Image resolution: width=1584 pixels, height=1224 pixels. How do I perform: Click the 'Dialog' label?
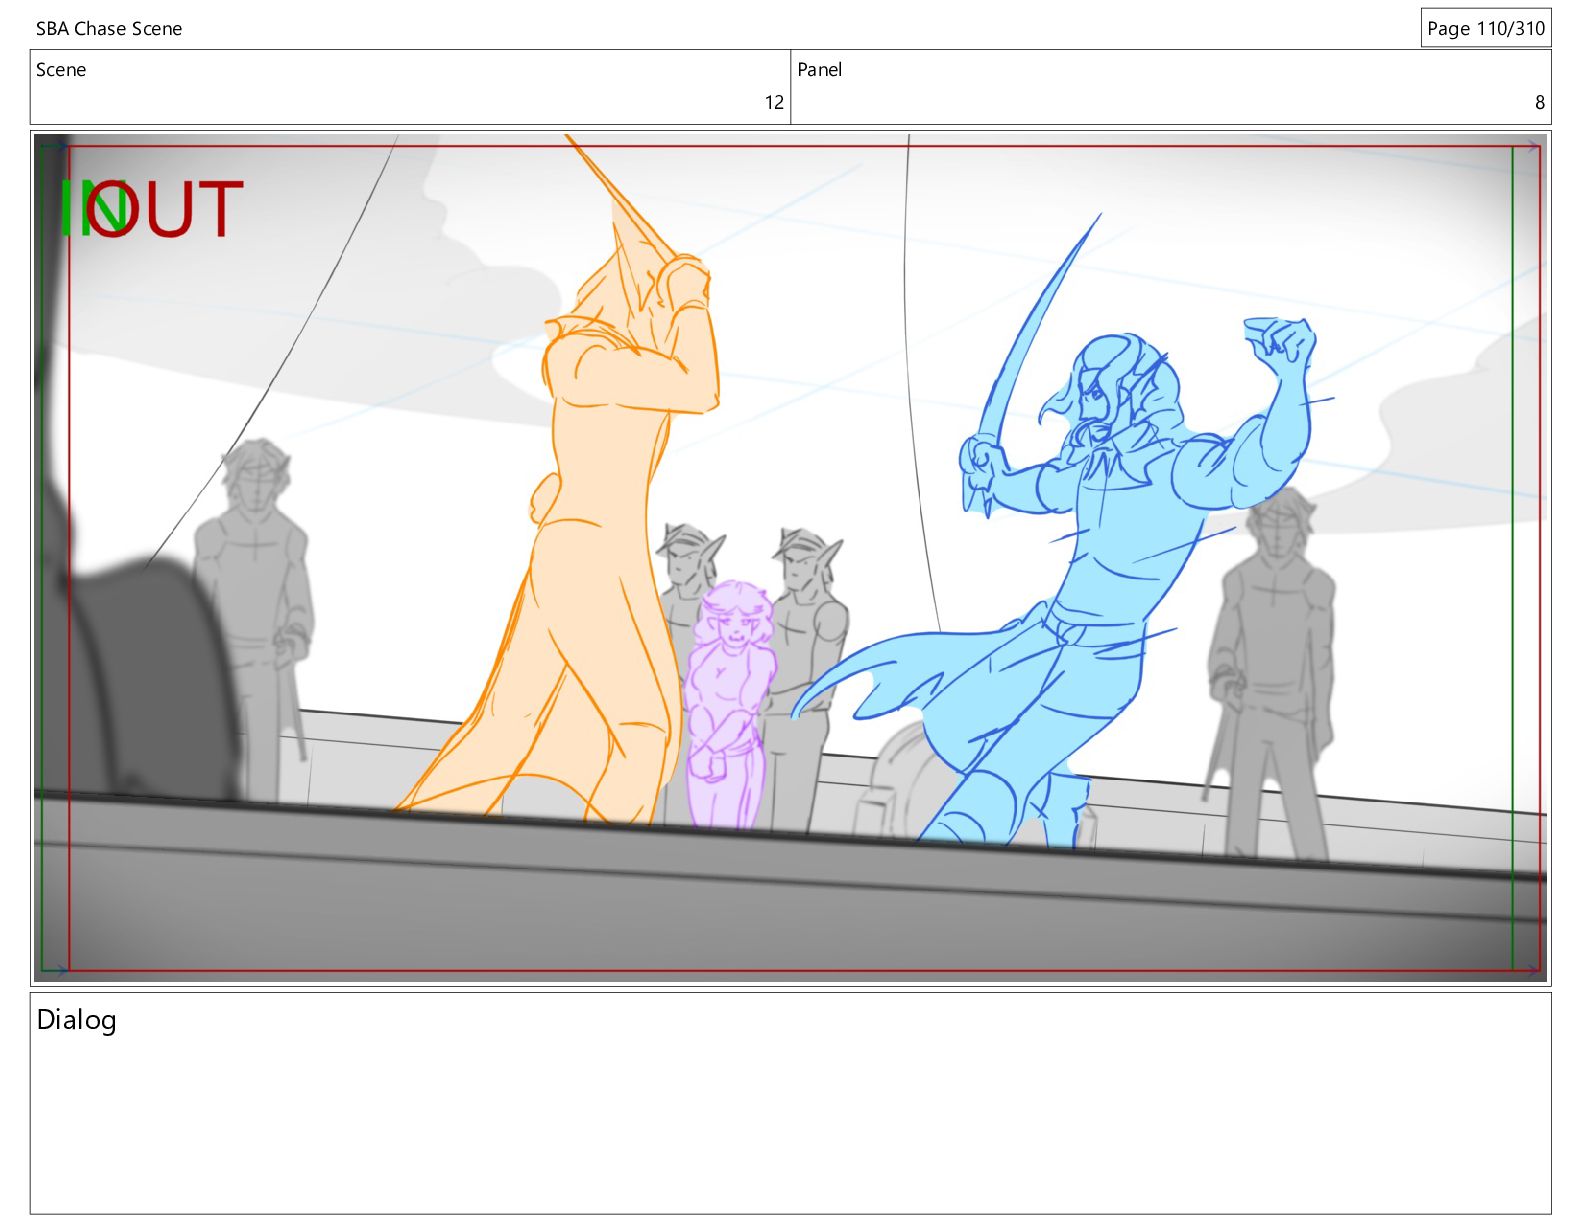coord(77,1020)
